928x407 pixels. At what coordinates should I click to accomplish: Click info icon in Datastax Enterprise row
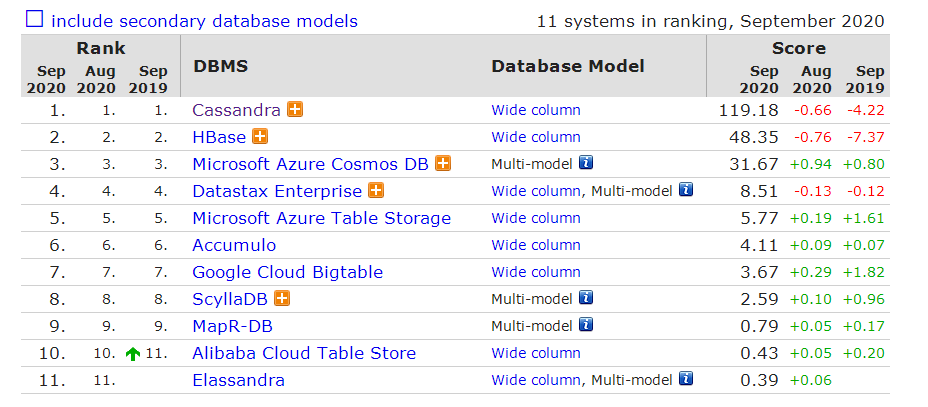[685, 190]
